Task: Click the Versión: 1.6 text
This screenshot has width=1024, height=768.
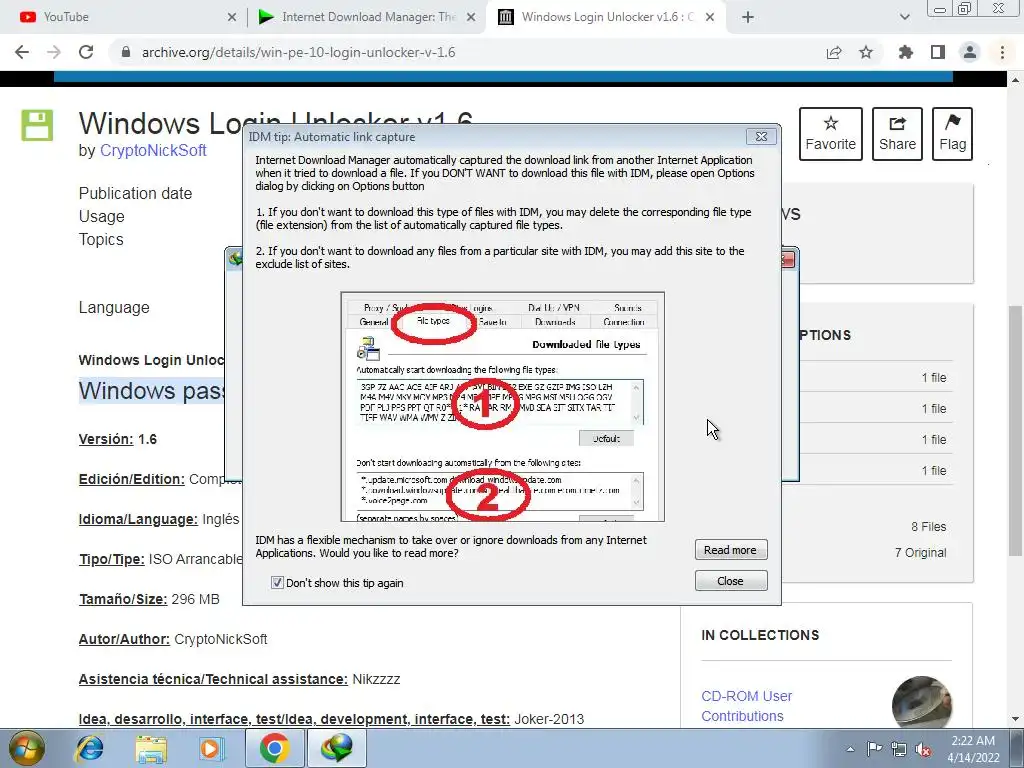Action: pyautogui.click(x=118, y=439)
